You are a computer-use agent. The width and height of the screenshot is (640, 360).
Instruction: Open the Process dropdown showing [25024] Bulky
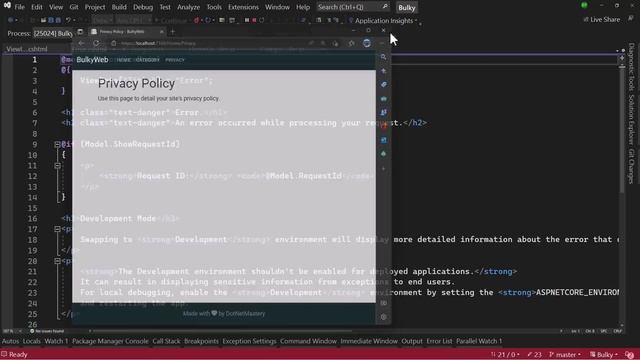click(53, 33)
